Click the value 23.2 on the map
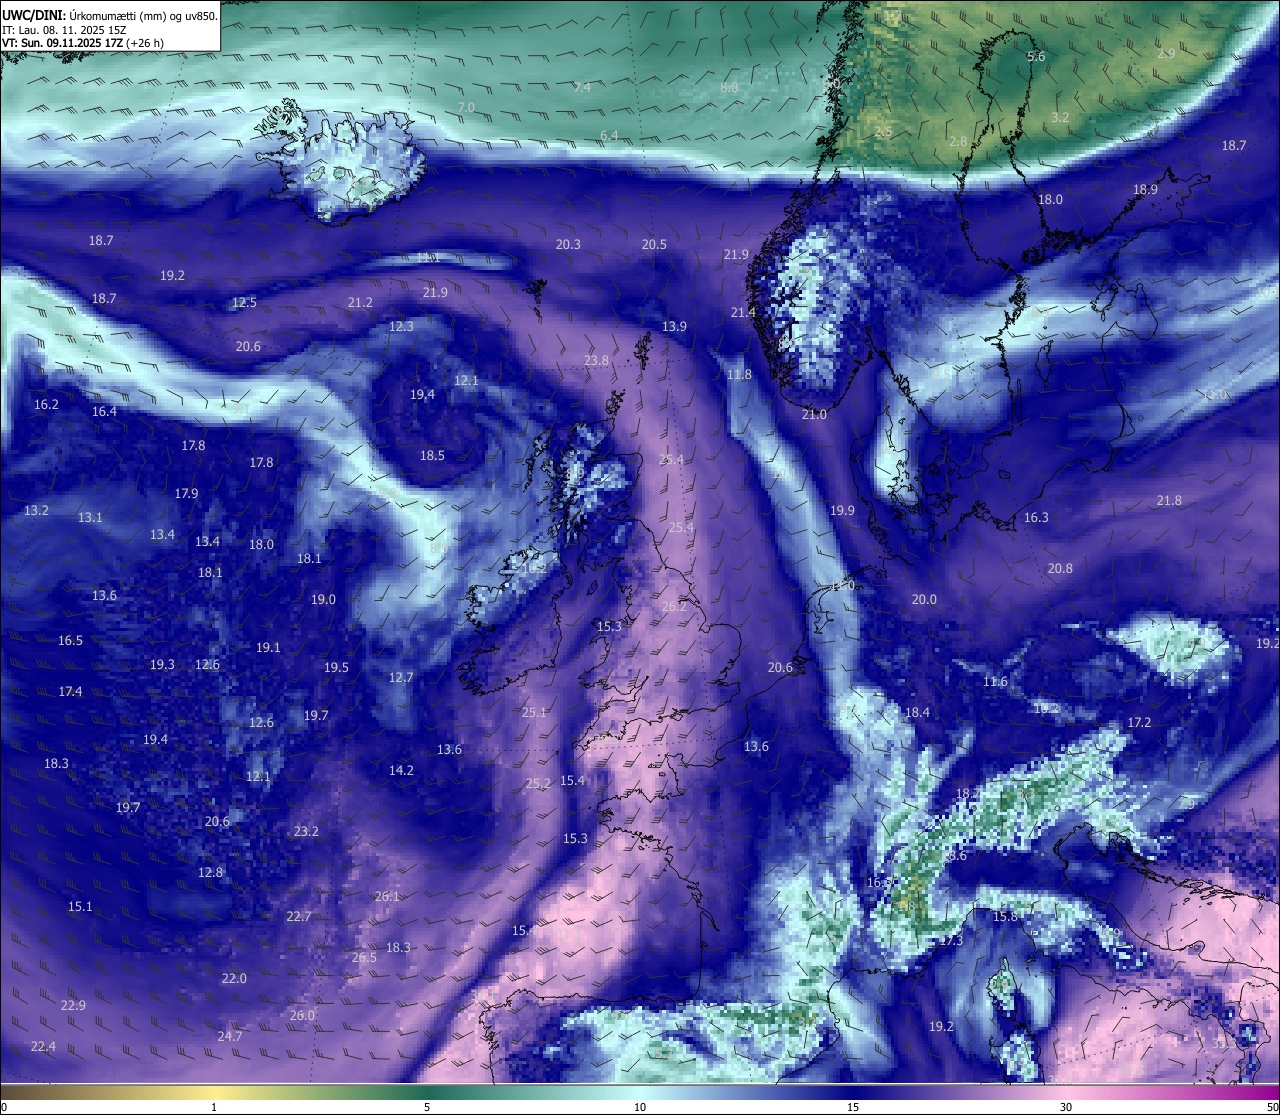The width and height of the screenshot is (1280, 1115). pos(306,831)
